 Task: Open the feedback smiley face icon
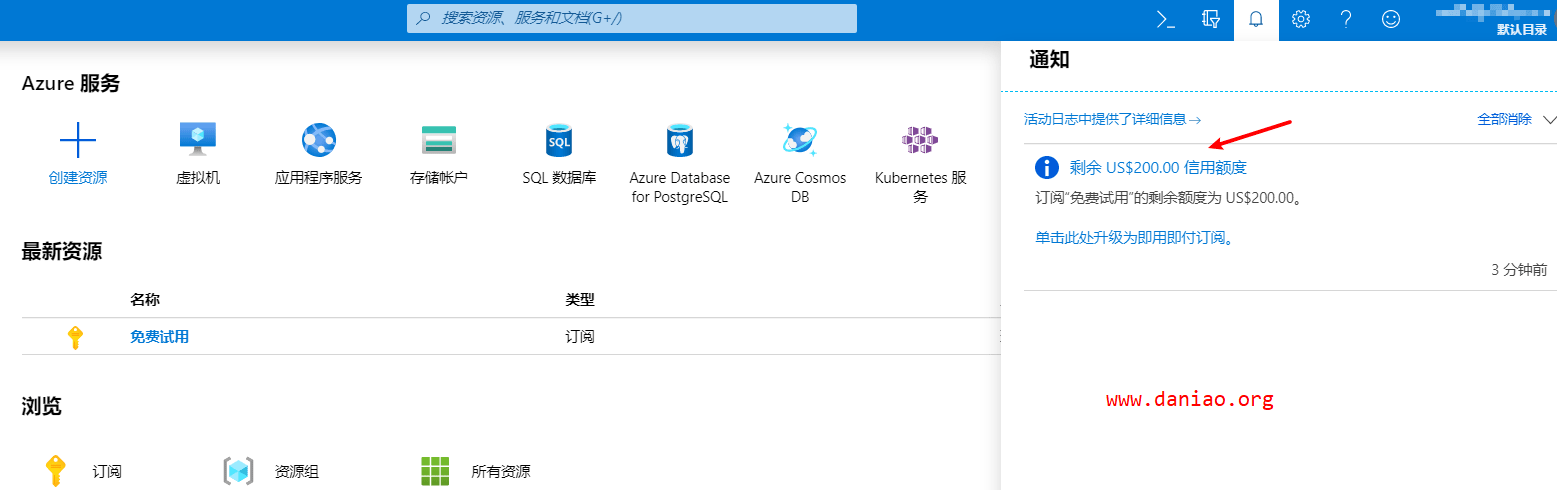[1391, 19]
